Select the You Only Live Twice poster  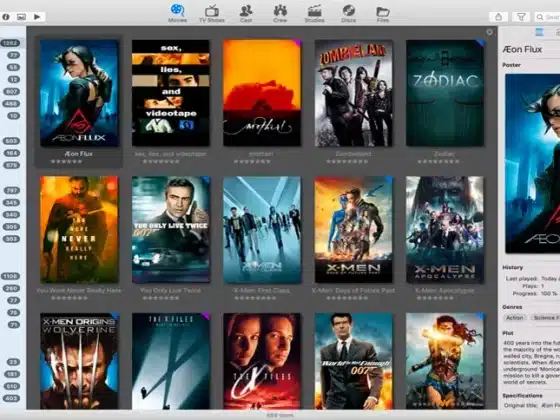tap(171, 229)
